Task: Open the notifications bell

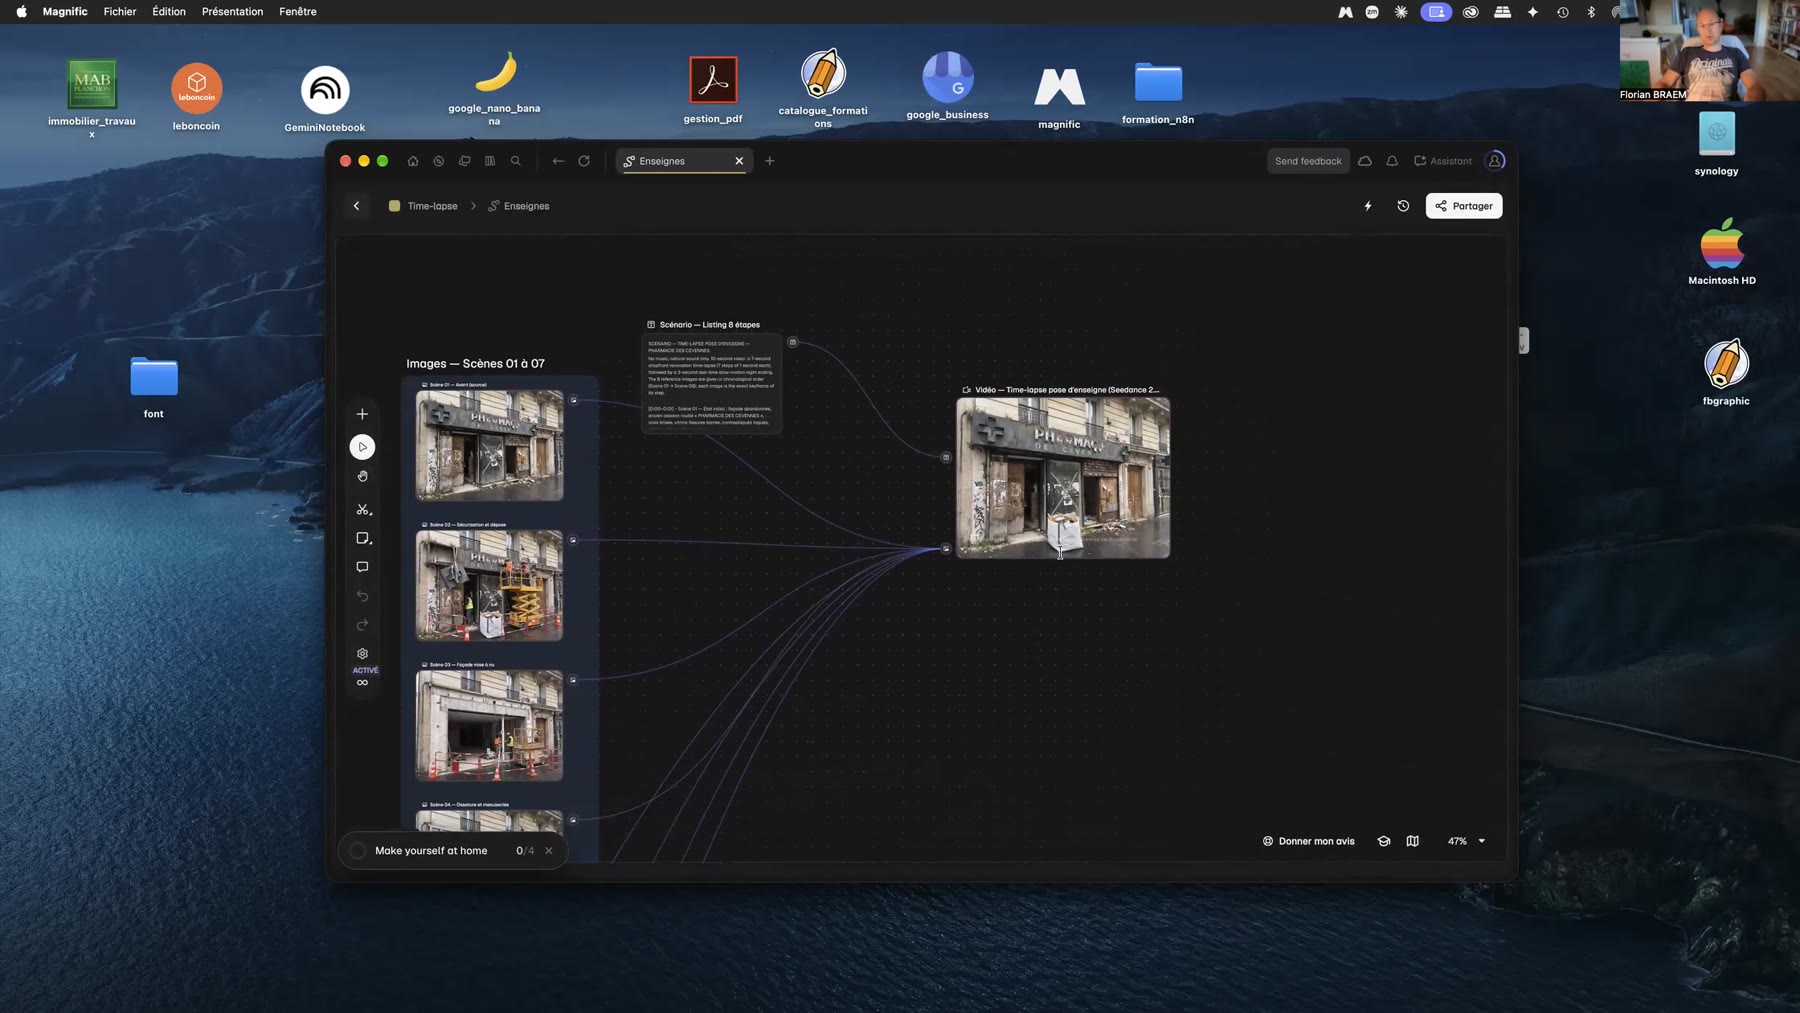Action: click(1392, 161)
